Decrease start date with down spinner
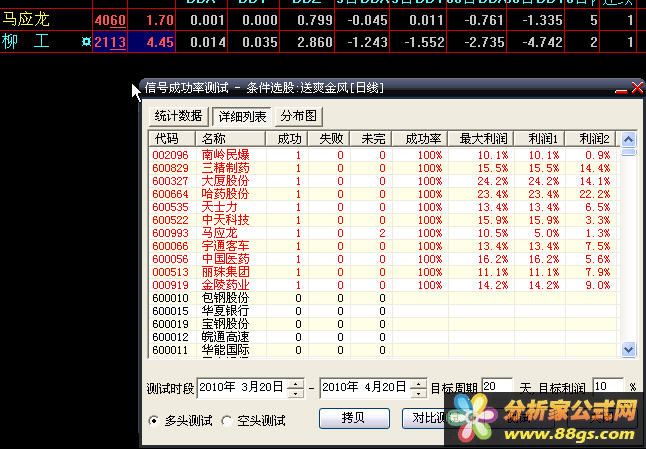The height and width of the screenshot is (449, 646). click(295, 393)
